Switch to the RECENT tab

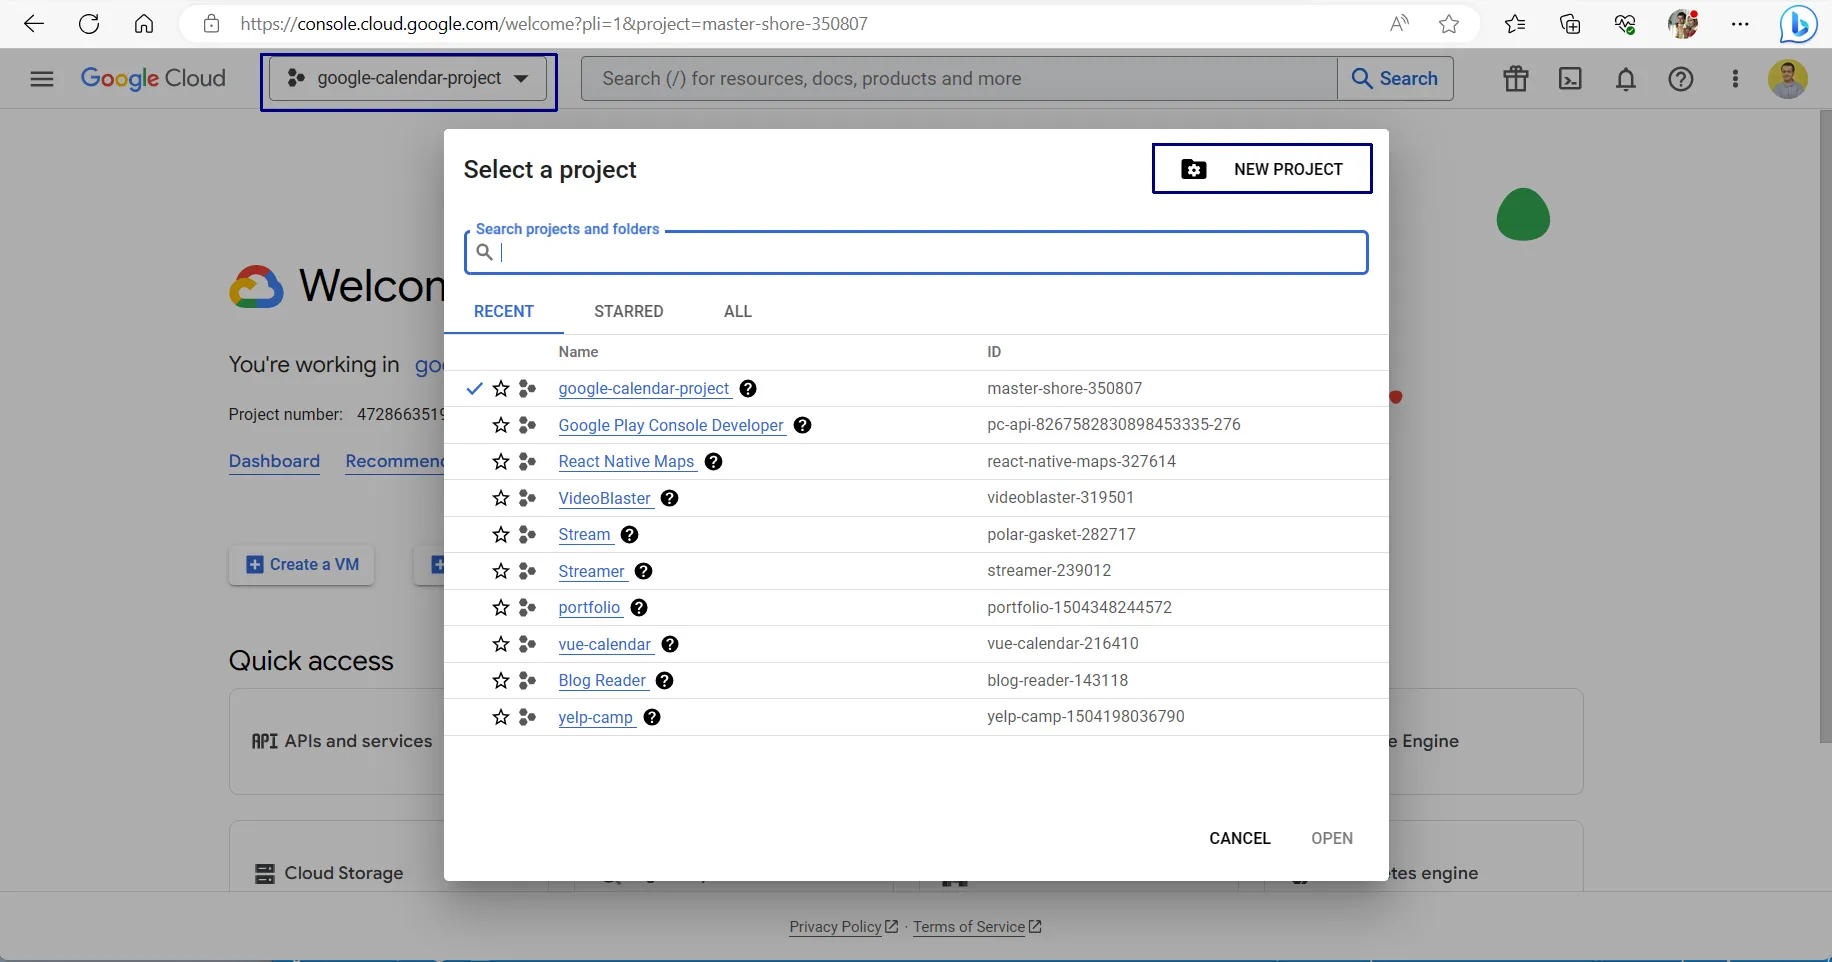[504, 311]
